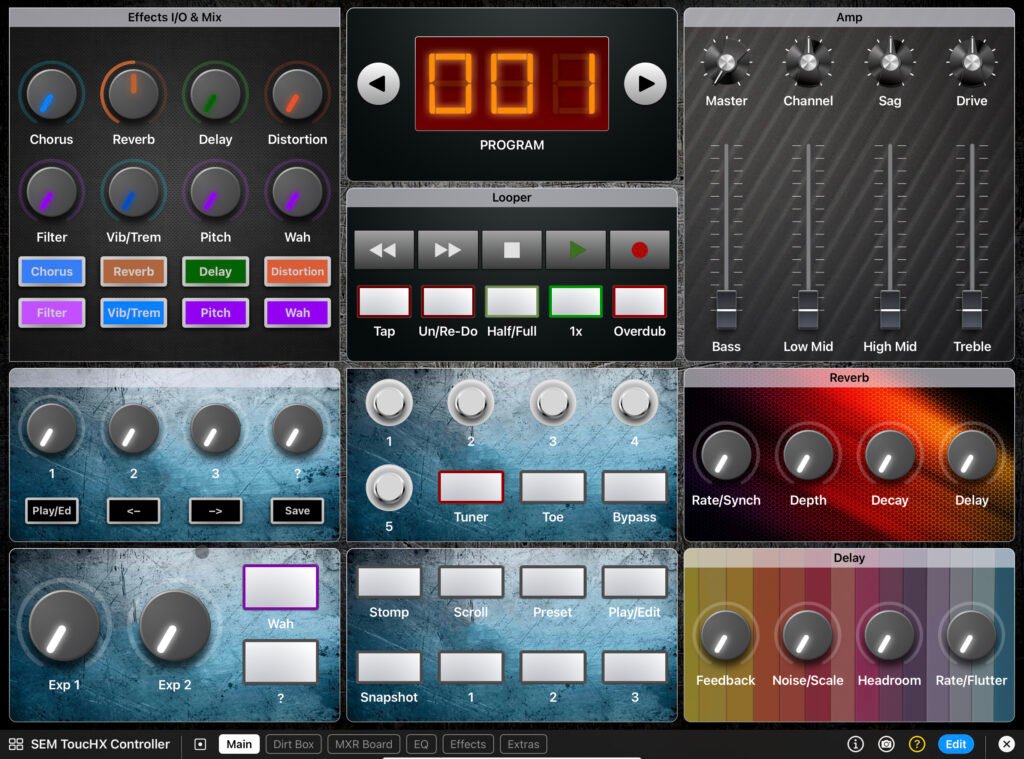The image size is (1024, 759).
Task: Click the Sag amp knob
Action: point(889,63)
